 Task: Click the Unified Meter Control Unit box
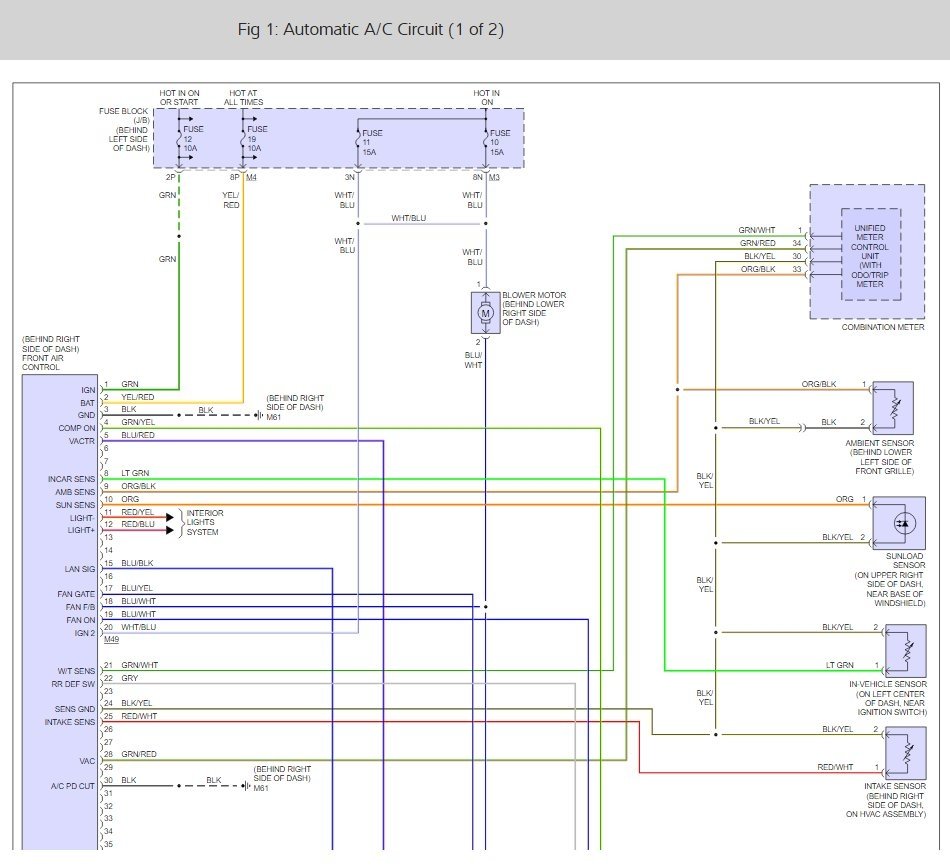(x=870, y=256)
